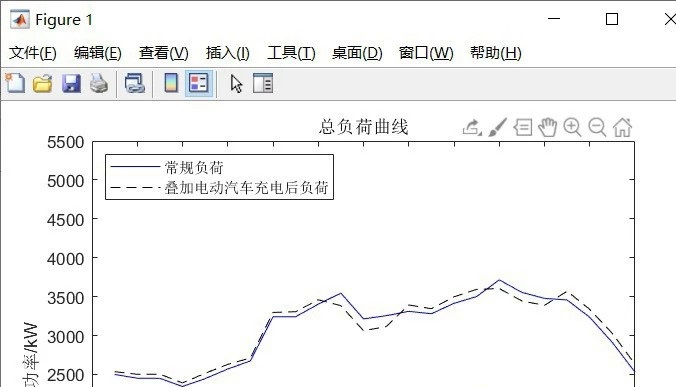
Task: Click the y-axis tick label 3500
Action: [x=66, y=298]
